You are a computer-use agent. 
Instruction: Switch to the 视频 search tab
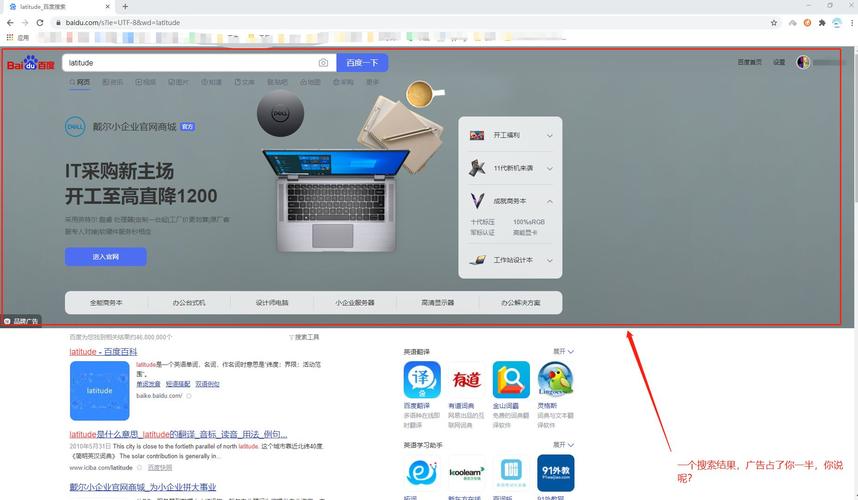pos(145,82)
